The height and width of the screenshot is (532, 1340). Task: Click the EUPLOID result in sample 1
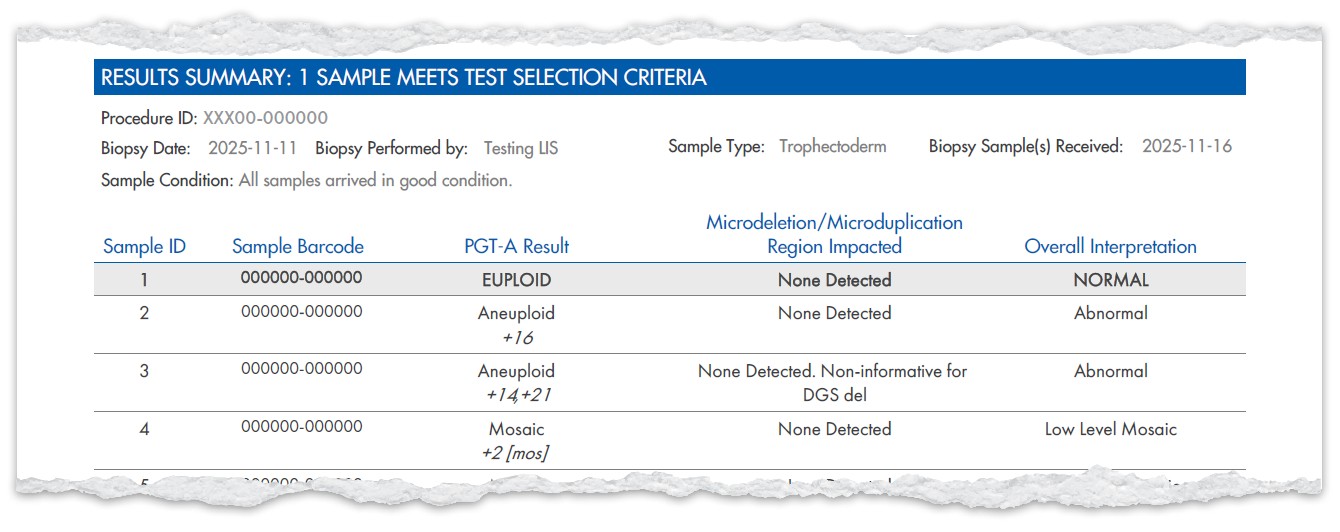pos(516,280)
